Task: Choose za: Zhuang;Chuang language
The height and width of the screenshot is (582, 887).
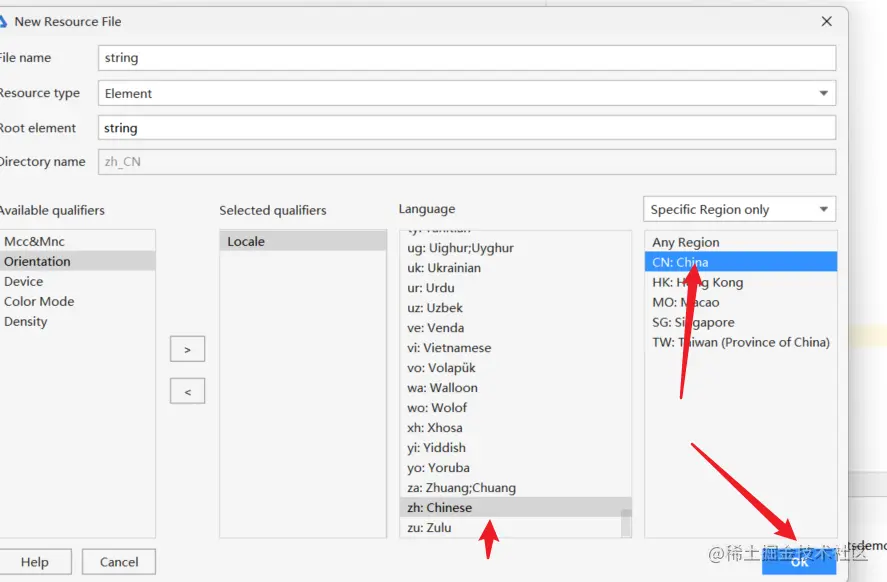Action: (515, 488)
